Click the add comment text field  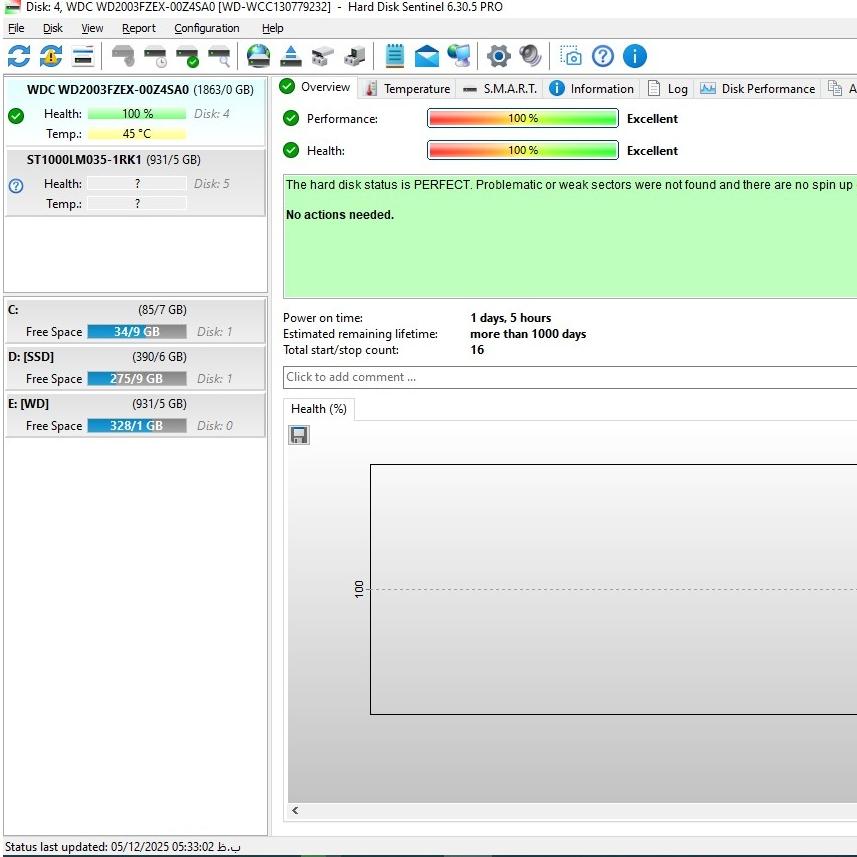click(568, 377)
